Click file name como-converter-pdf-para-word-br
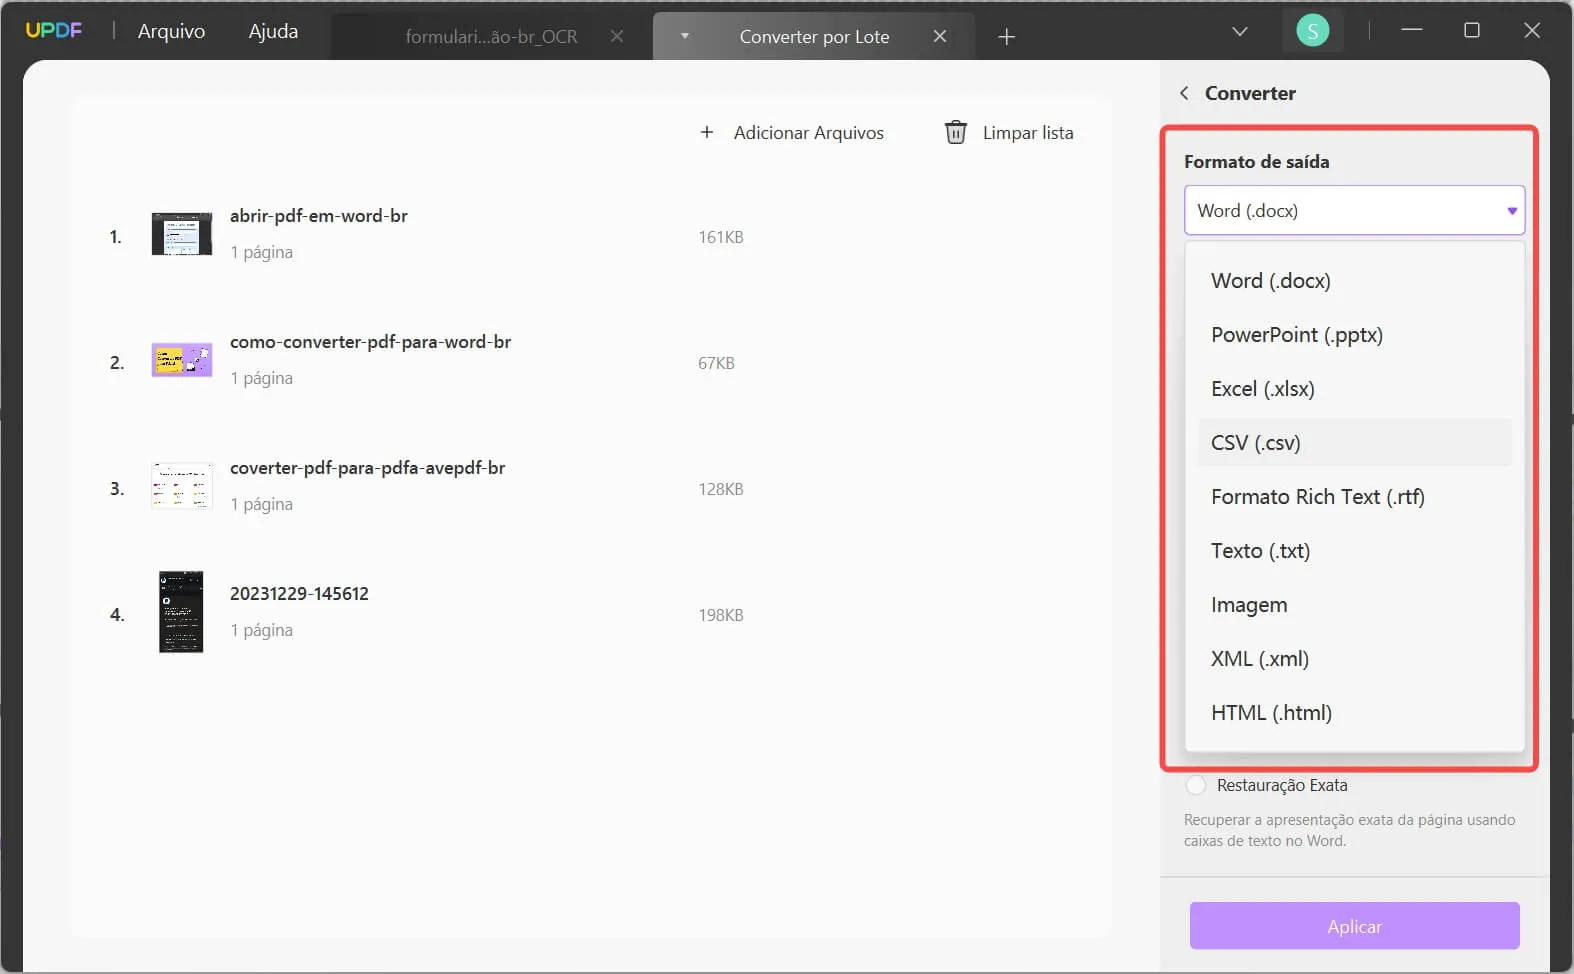This screenshot has height=974, width=1574. (x=370, y=341)
